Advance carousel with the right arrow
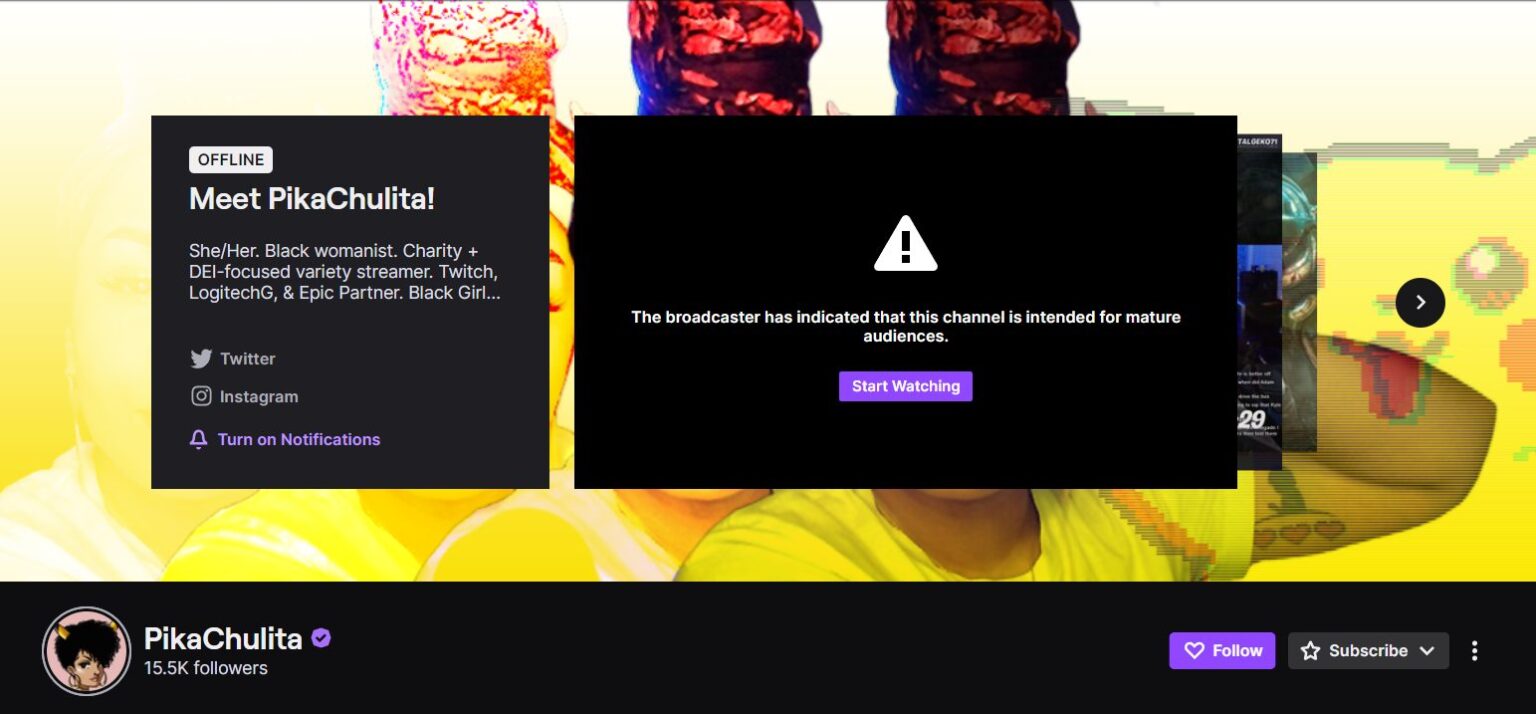This screenshot has height=714, width=1536. 1420,302
